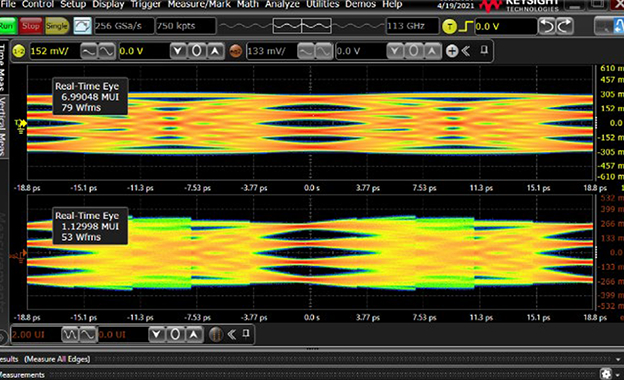Toggle the orange second channel indicator
This screenshot has height=380, width=624.
coord(236,51)
